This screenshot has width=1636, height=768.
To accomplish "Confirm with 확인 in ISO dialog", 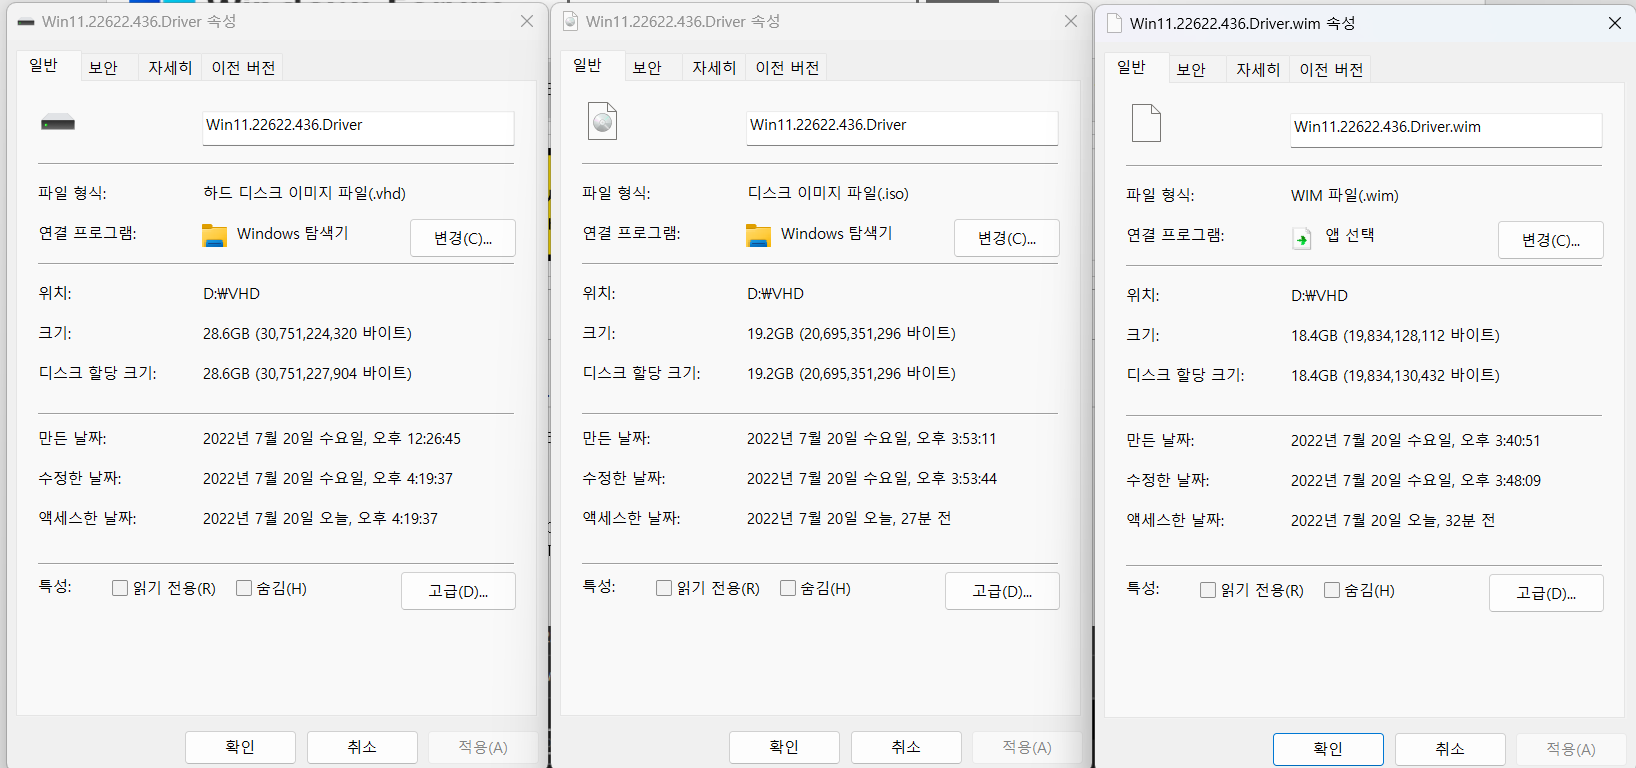I will tap(784, 747).
